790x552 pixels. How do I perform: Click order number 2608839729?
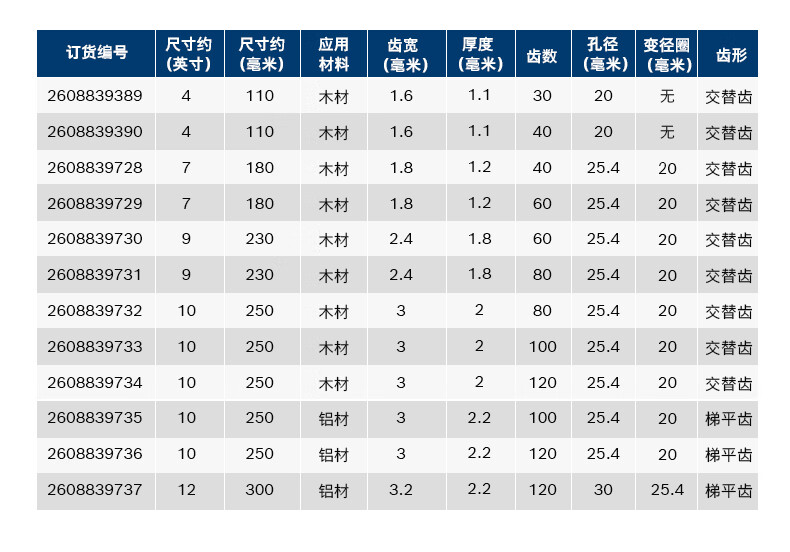pos(95,204)
